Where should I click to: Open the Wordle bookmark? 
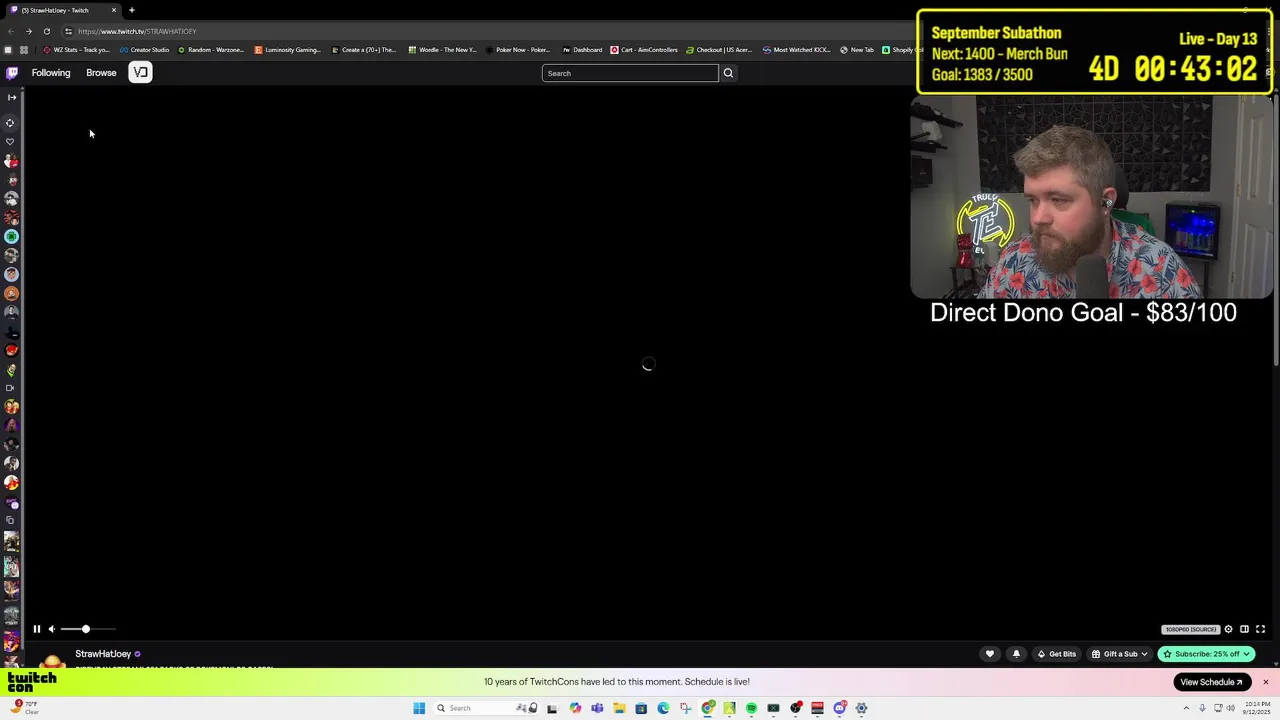(443, 50)
